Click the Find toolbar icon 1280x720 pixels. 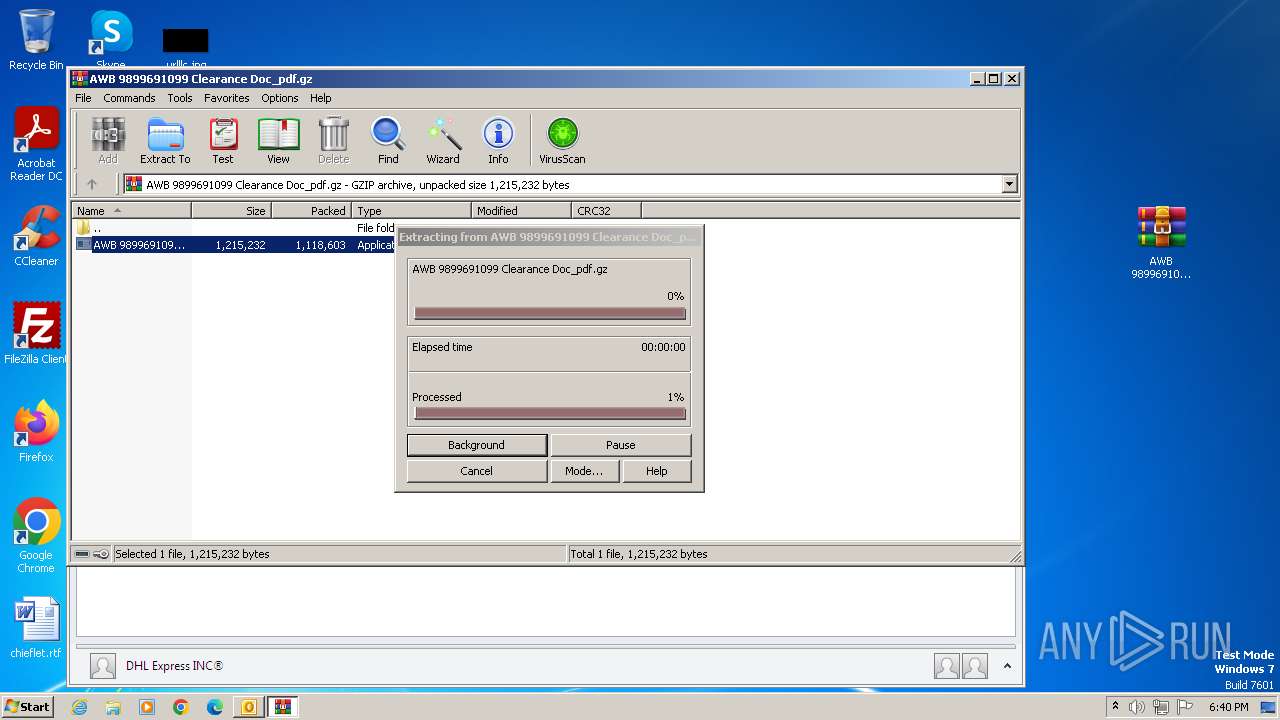(388, 141)
